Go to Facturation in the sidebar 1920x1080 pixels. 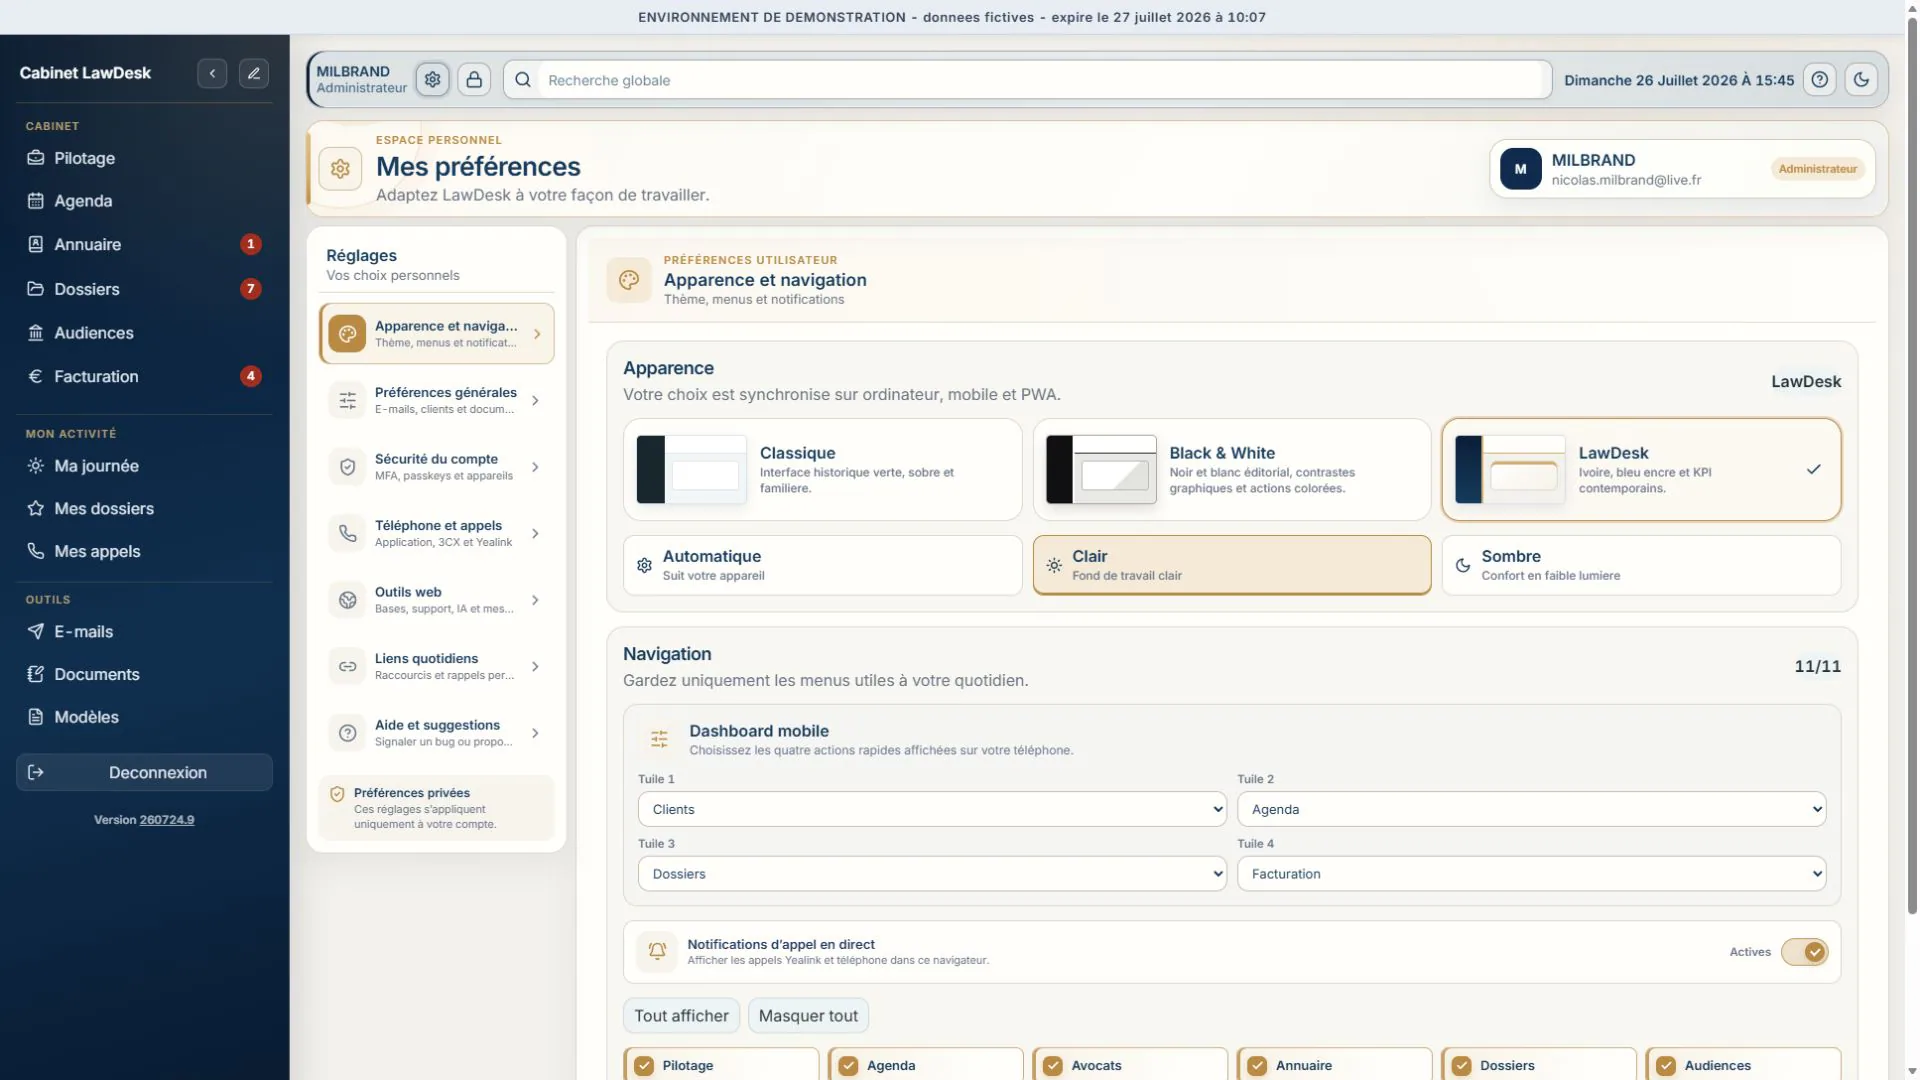144,376
